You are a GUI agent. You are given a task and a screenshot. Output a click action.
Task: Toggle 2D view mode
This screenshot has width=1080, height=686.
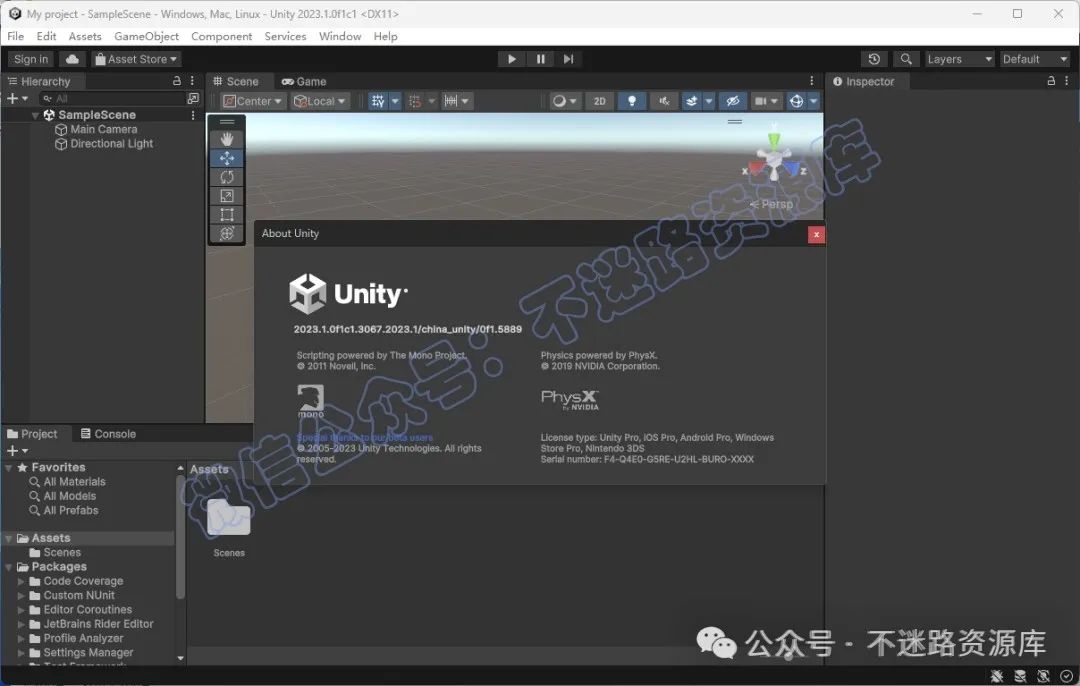[599, 101]
